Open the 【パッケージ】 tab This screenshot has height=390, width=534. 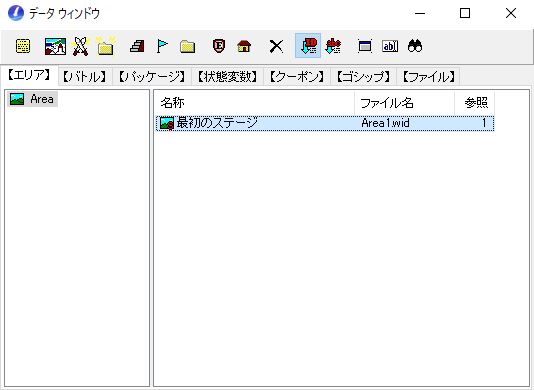coord(152,77)
